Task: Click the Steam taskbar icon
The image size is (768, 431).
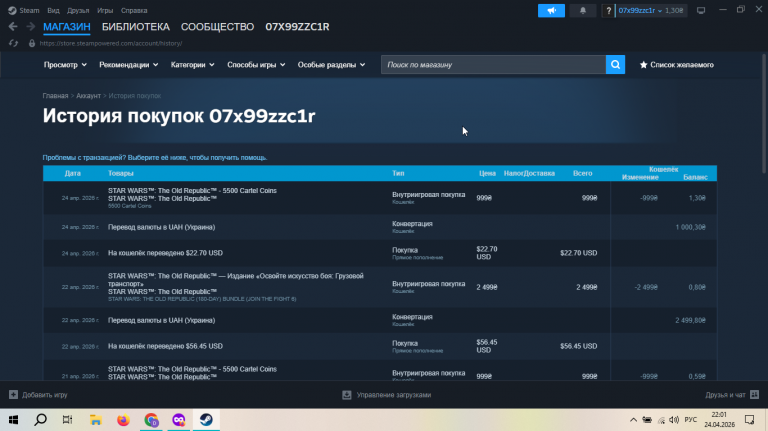Action: pos(206,420)
